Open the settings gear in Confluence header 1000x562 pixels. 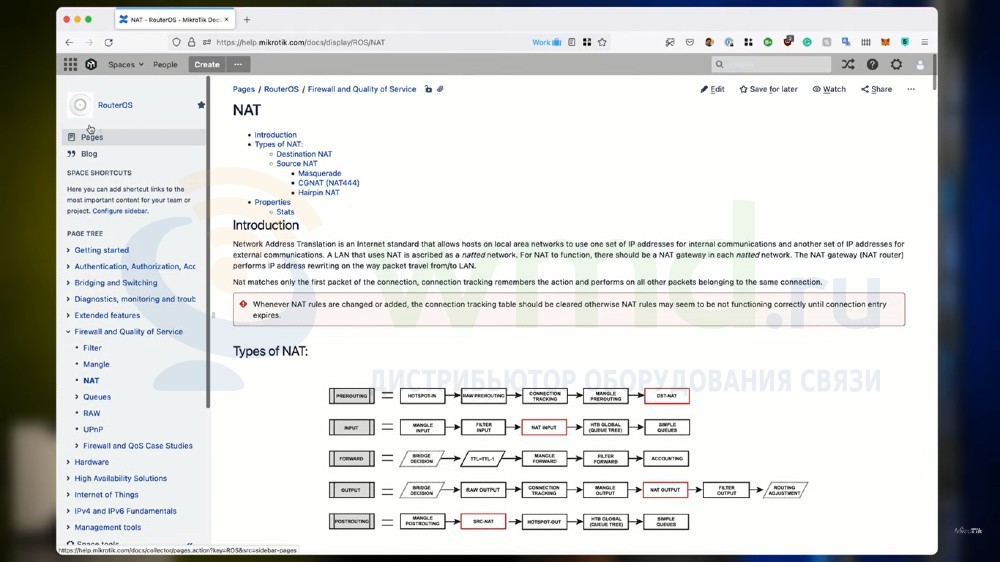(896, 64)
